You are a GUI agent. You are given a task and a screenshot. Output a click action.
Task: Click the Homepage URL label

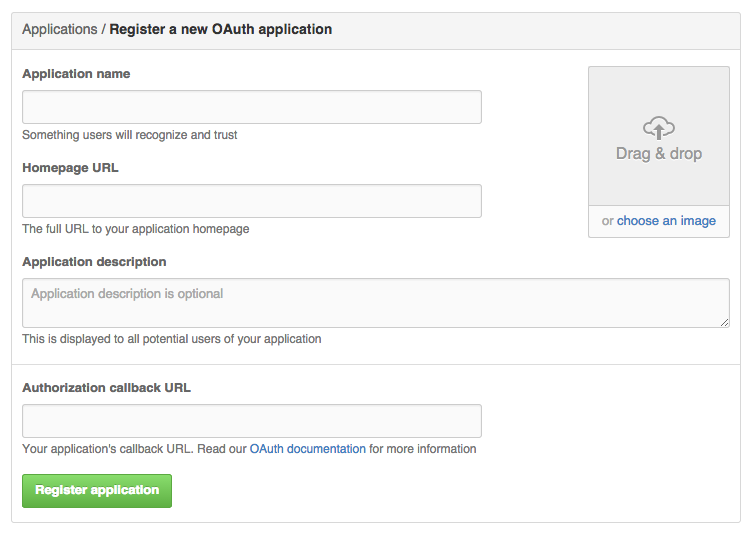click(70, 168)
